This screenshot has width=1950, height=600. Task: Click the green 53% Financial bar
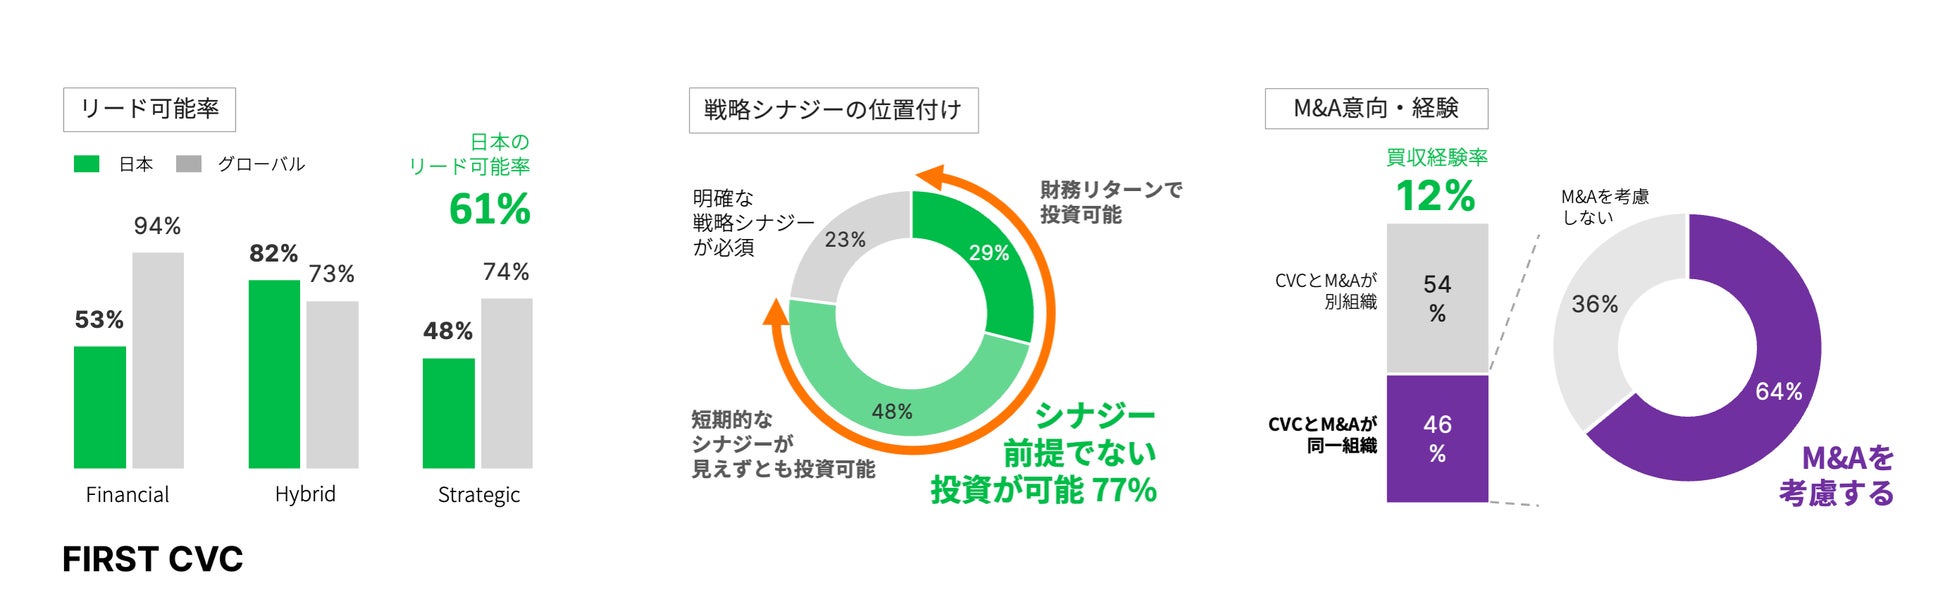click(x=100, y=407)
